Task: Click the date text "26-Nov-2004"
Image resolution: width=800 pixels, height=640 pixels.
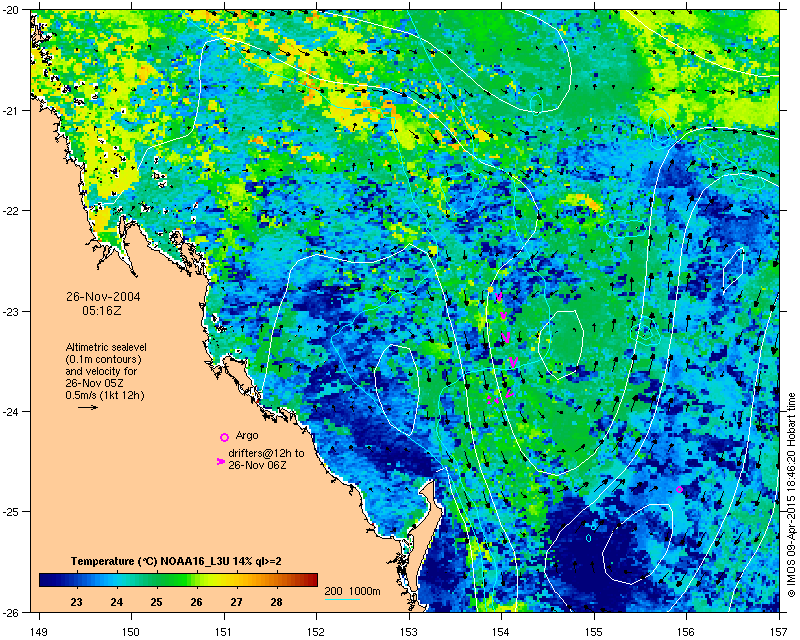Action: tap(104, 297)
